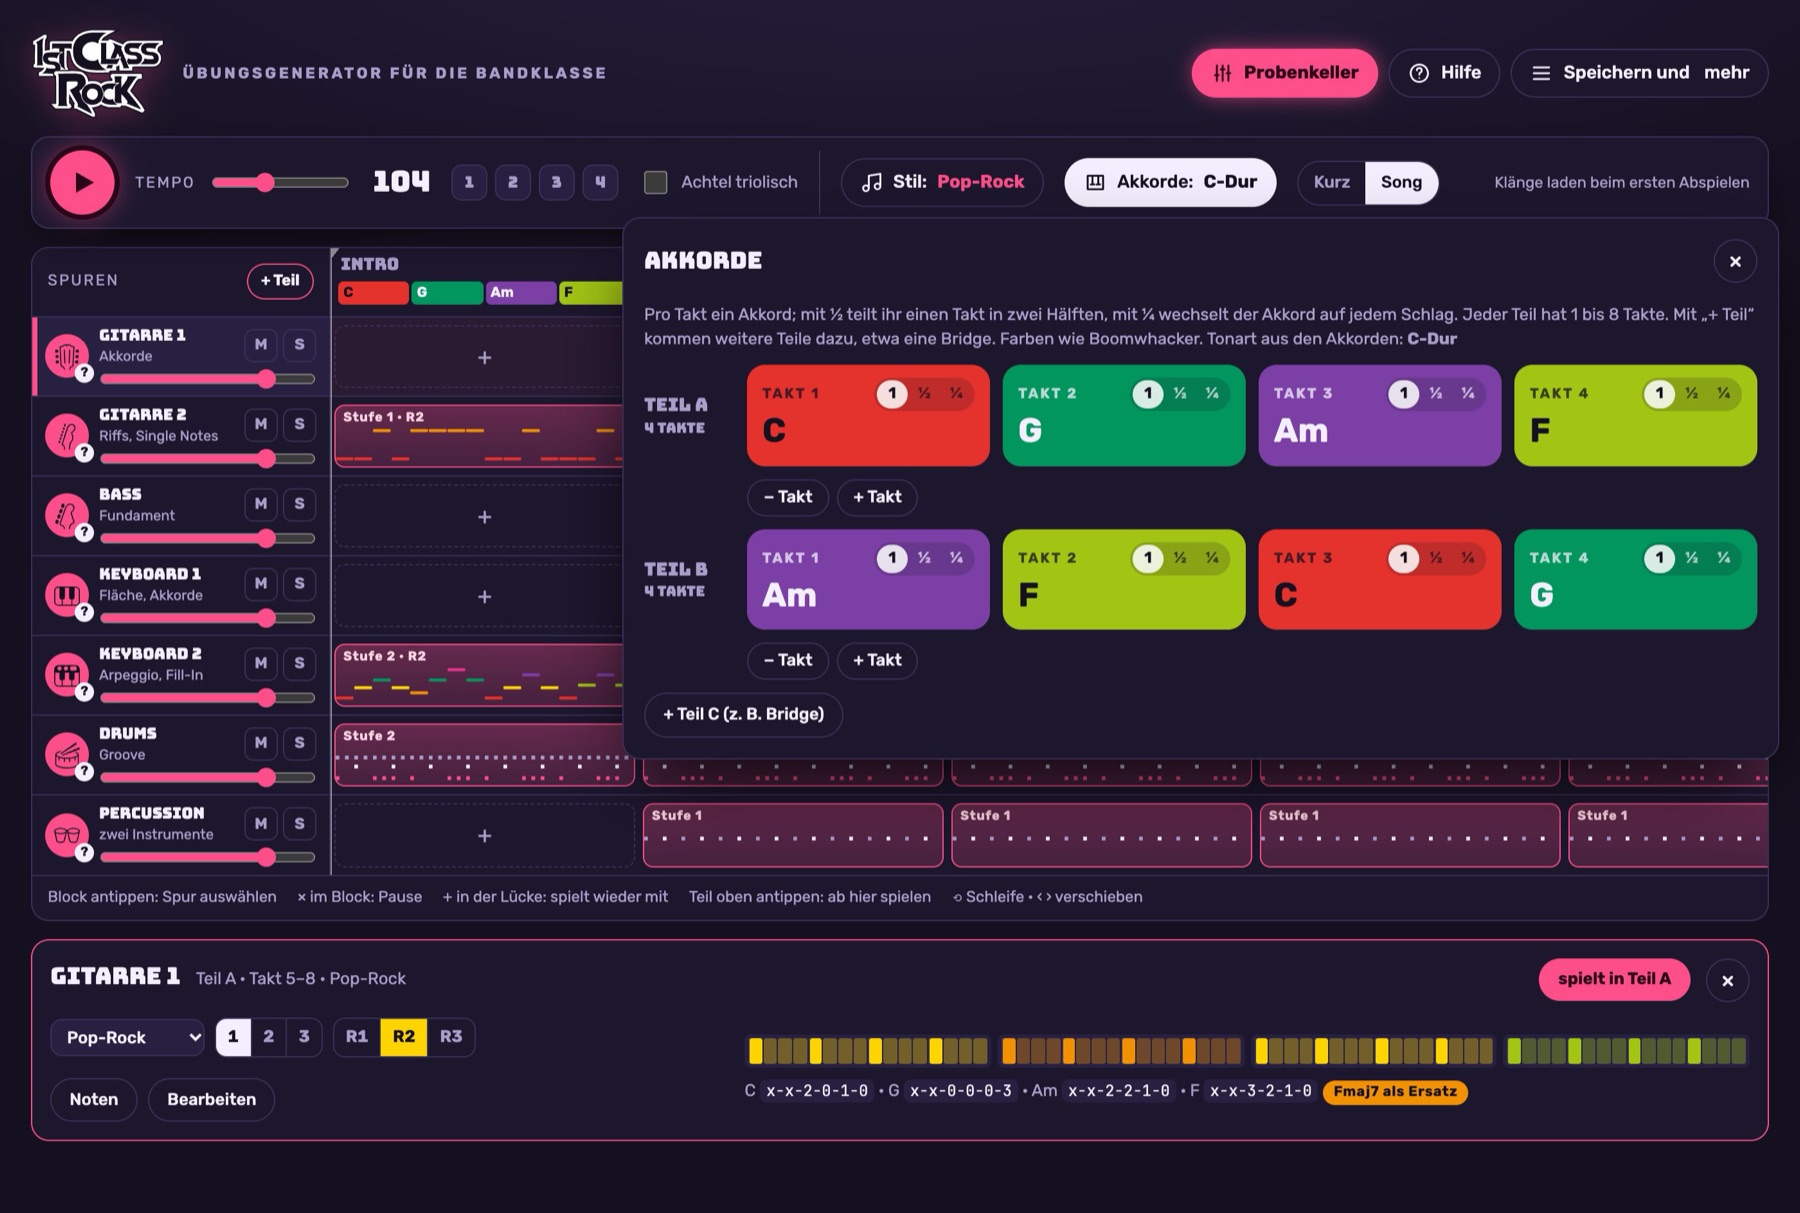Close the Gitarre 1 detail panel
Viewport: 1800px width, 1213px height.
(1727, 981)
